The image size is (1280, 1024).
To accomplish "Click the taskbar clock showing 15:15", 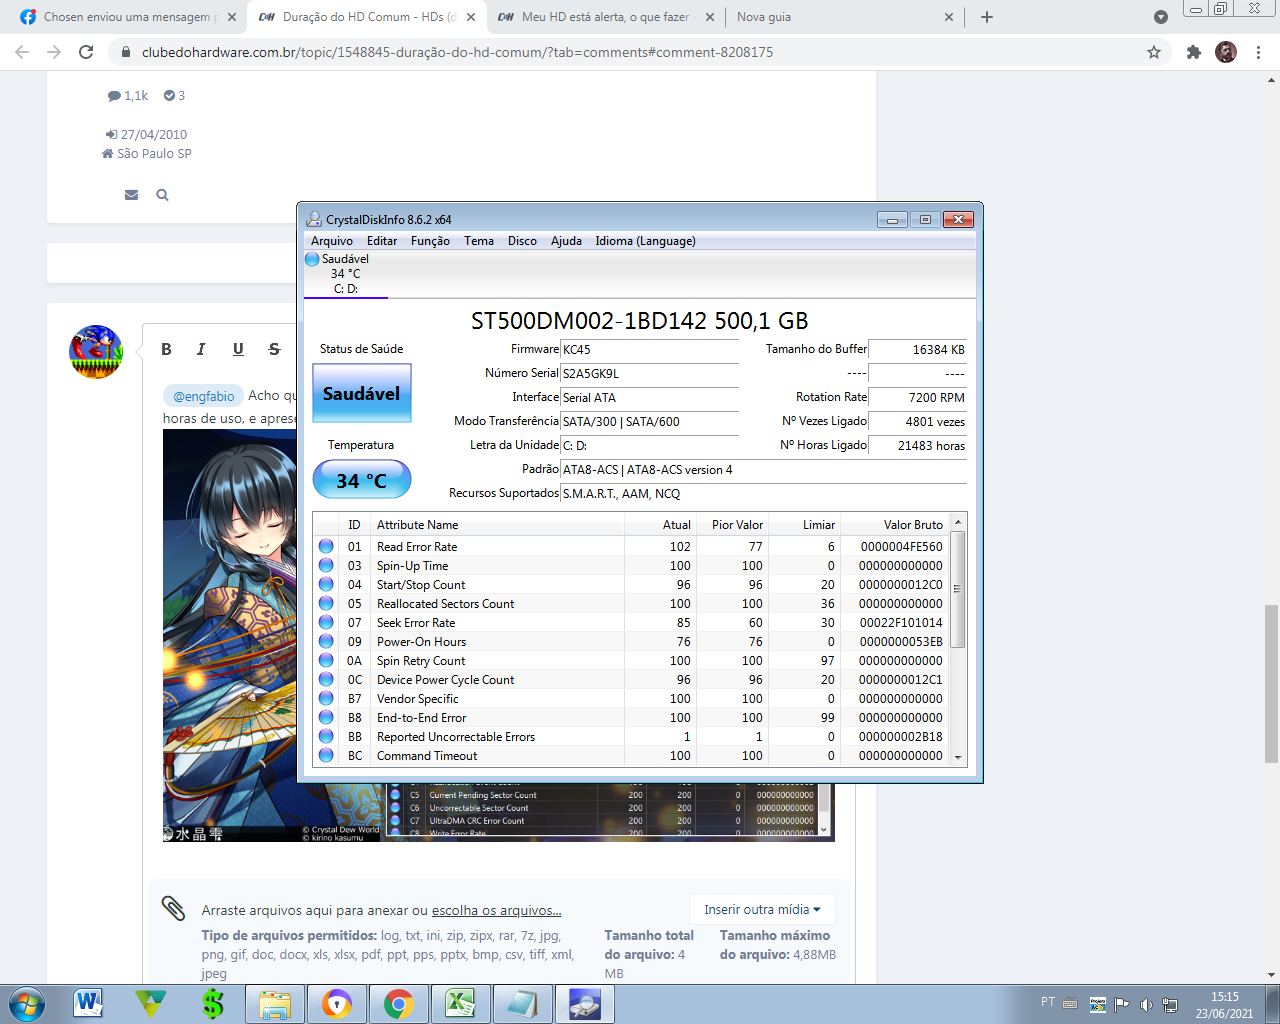I will click(x=1224, y=1004).
